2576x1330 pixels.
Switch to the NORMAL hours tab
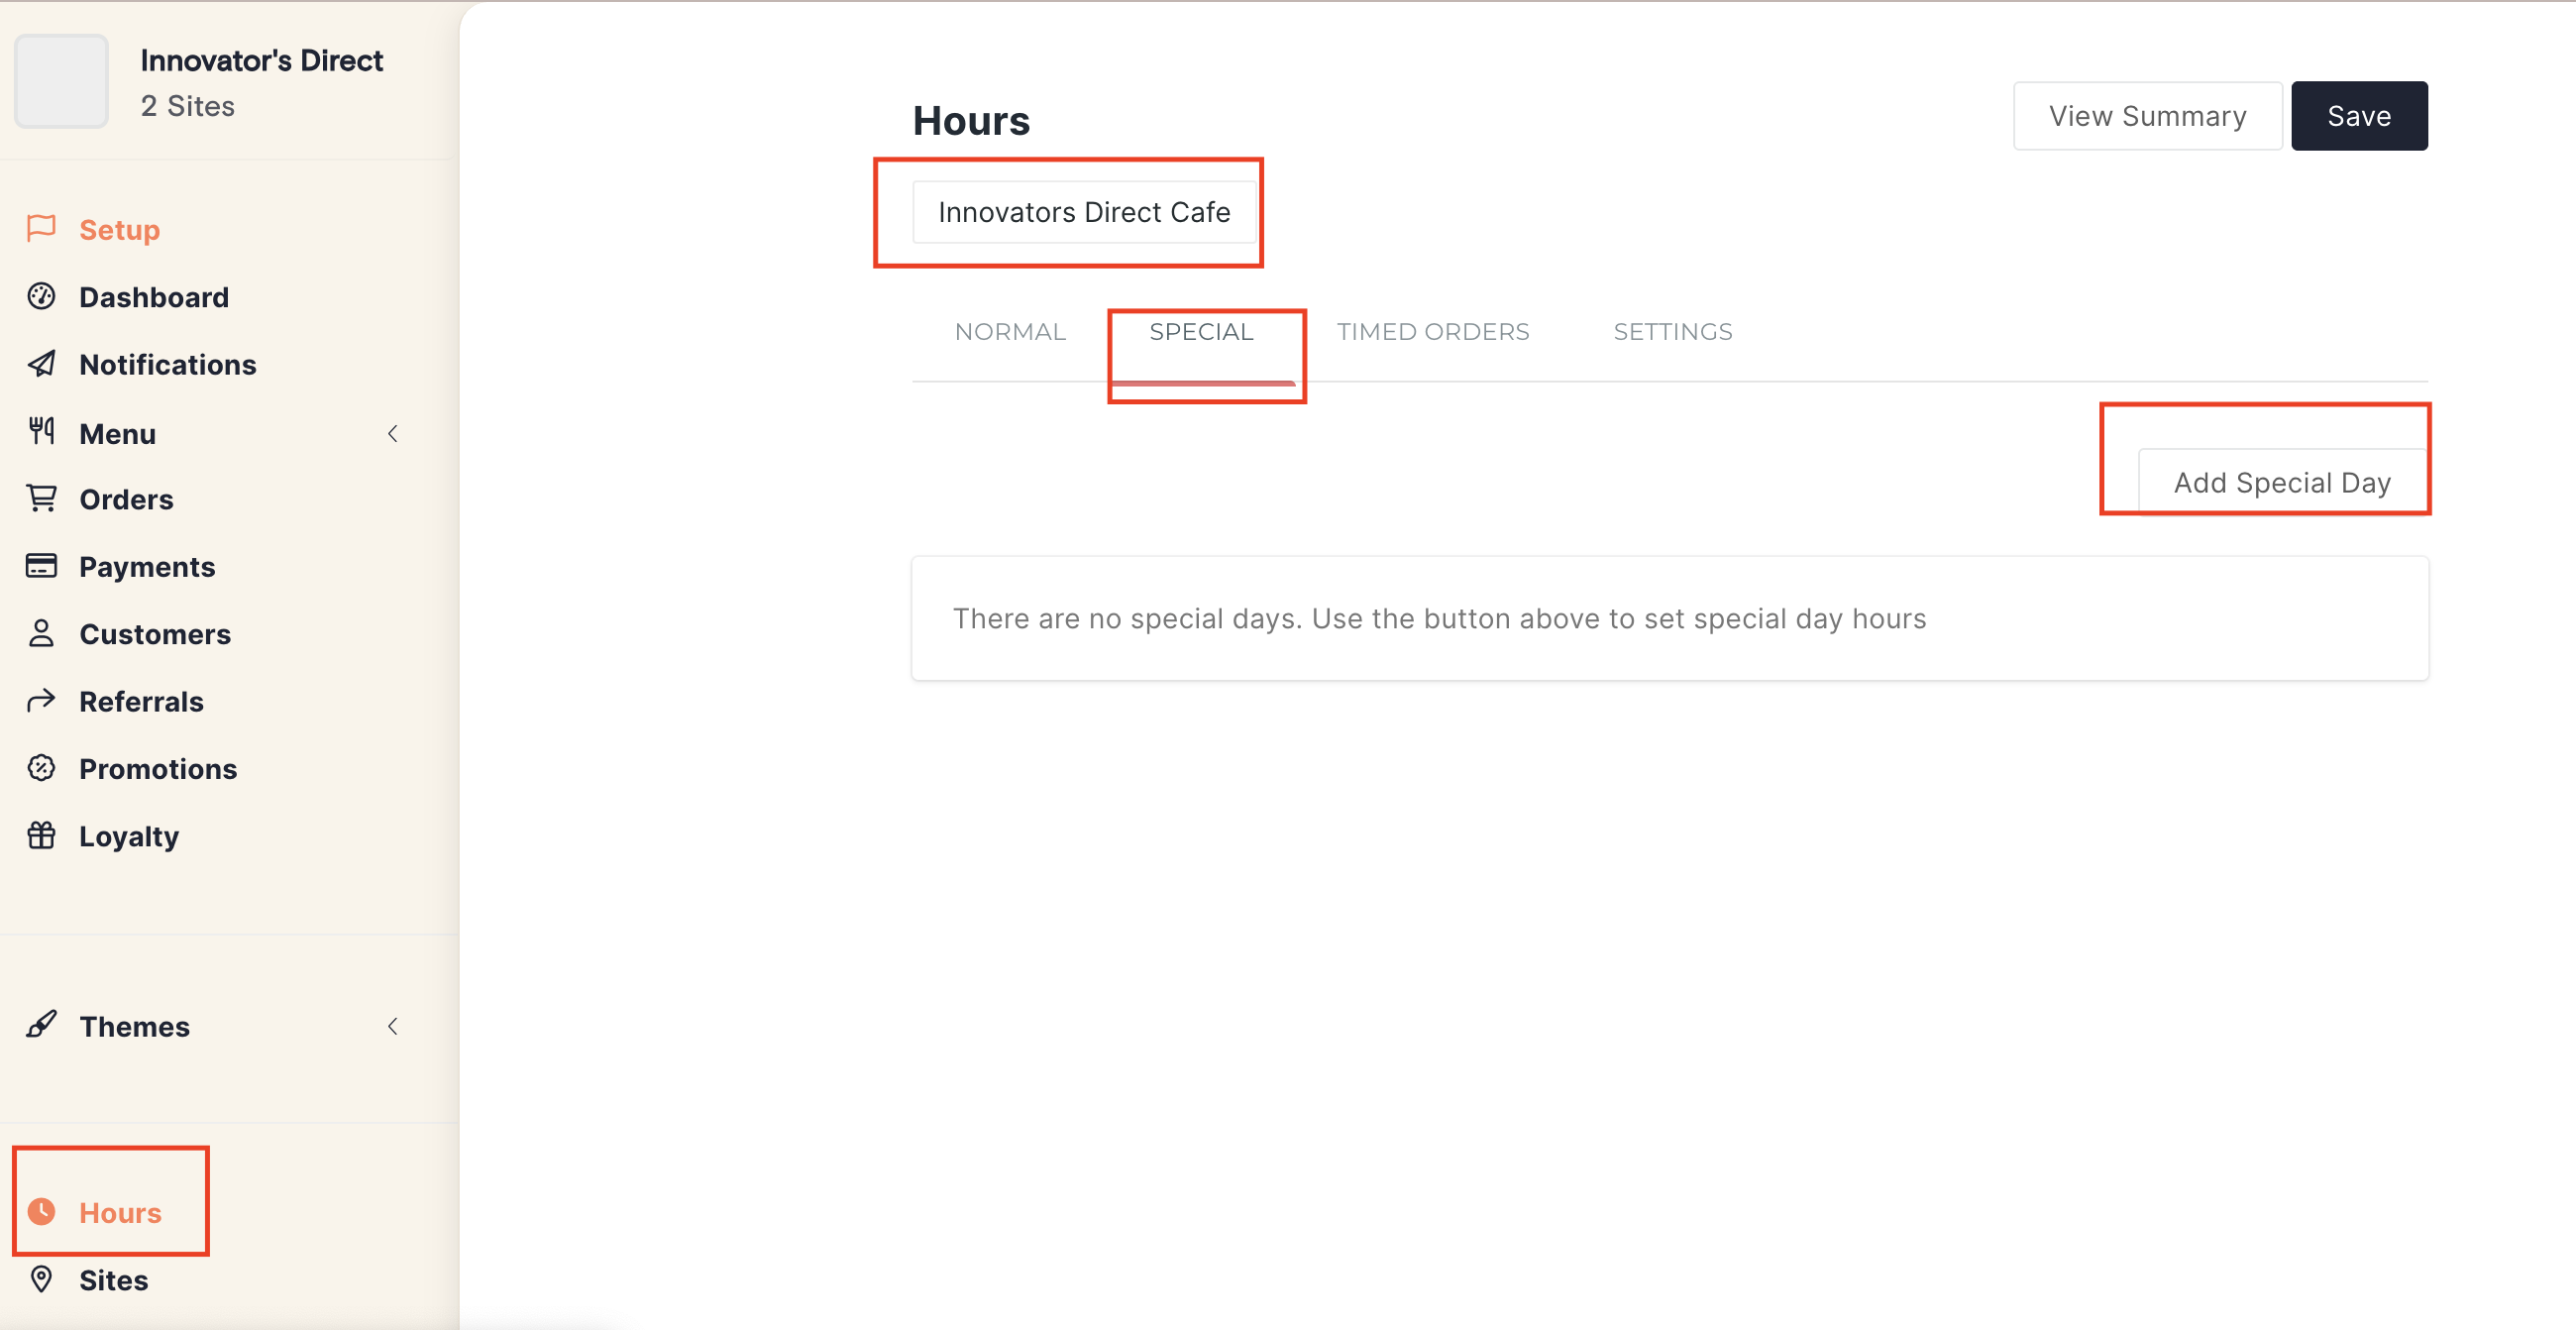tap(1009, 332)
